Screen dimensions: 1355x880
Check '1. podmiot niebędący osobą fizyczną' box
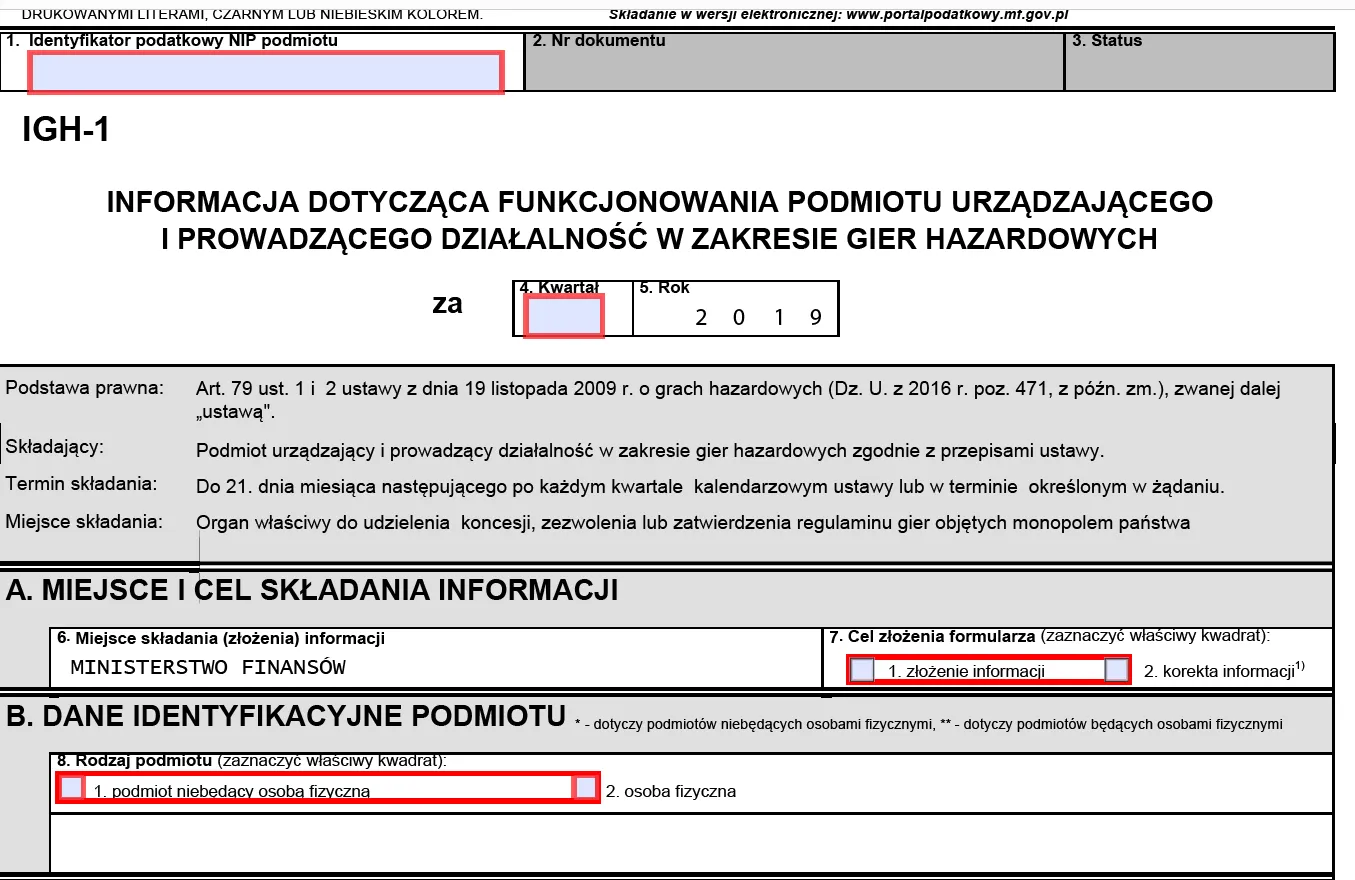click(71, 788)
